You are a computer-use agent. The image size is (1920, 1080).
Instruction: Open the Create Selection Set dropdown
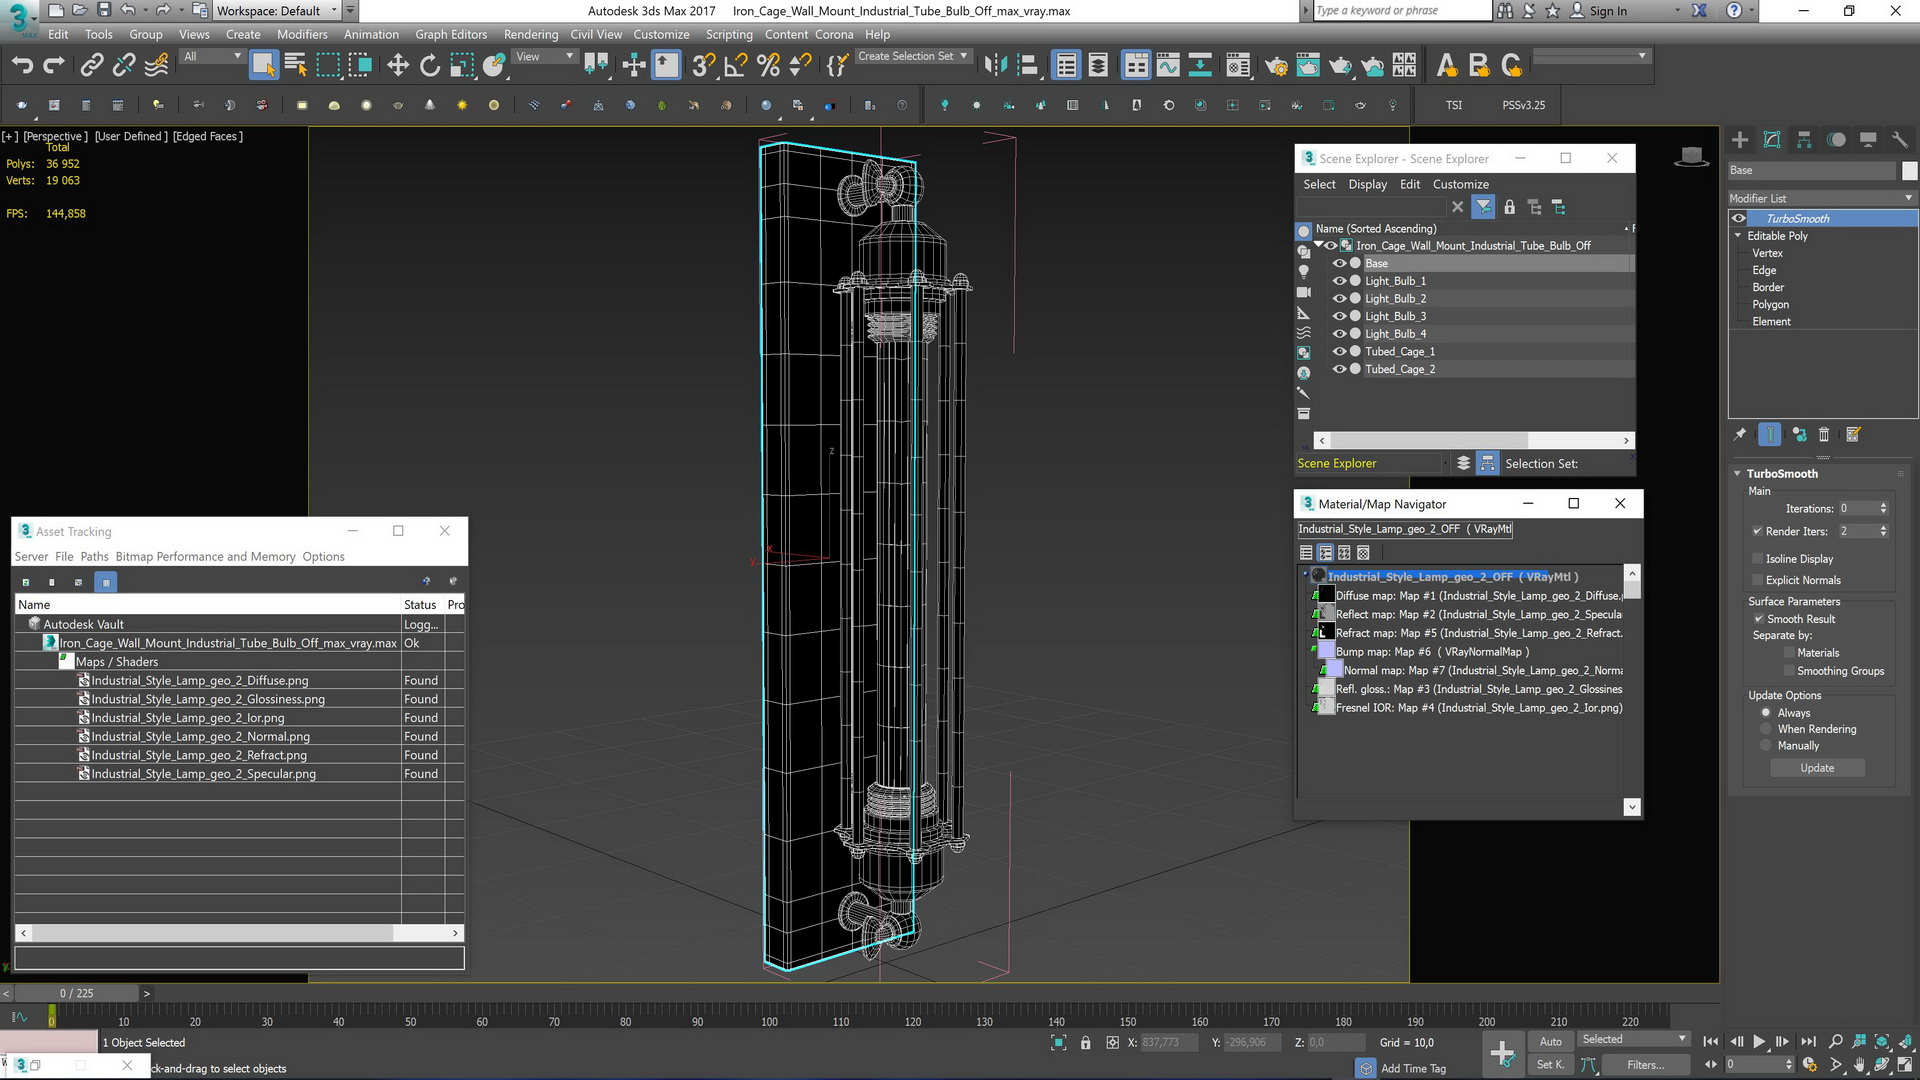point(913,57)
